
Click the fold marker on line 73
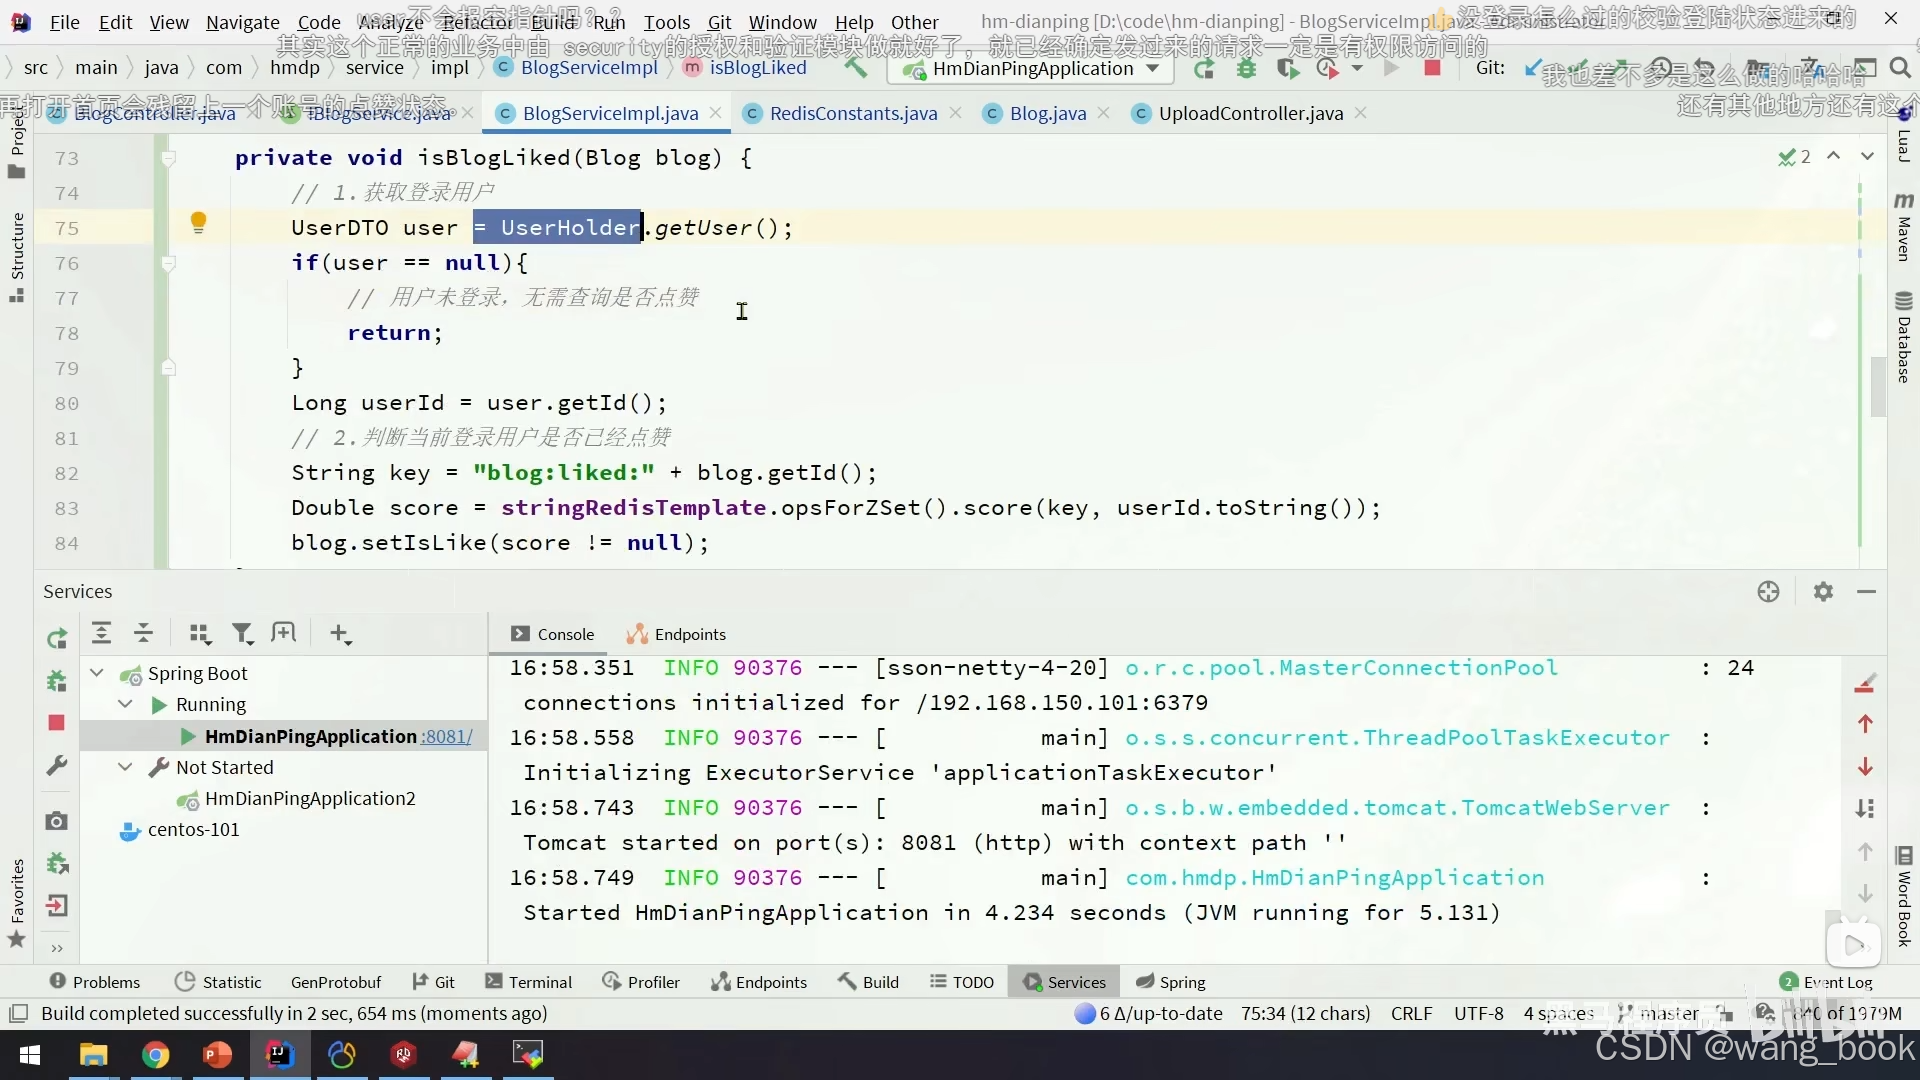click(168, 158)
